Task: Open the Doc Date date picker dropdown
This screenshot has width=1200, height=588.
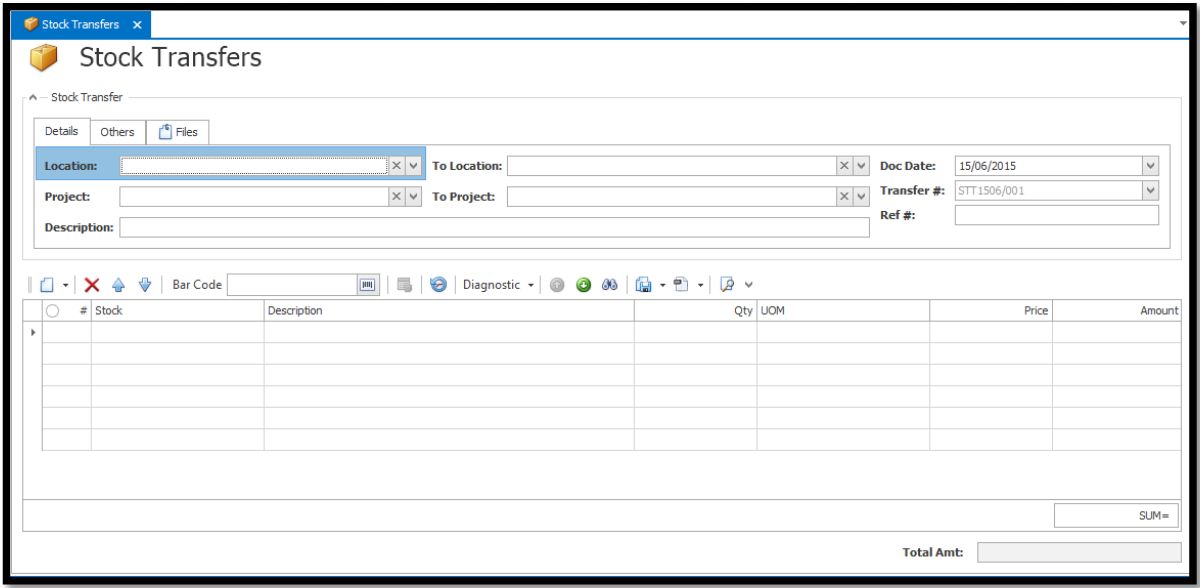Action: click(x=1150, y=165)
